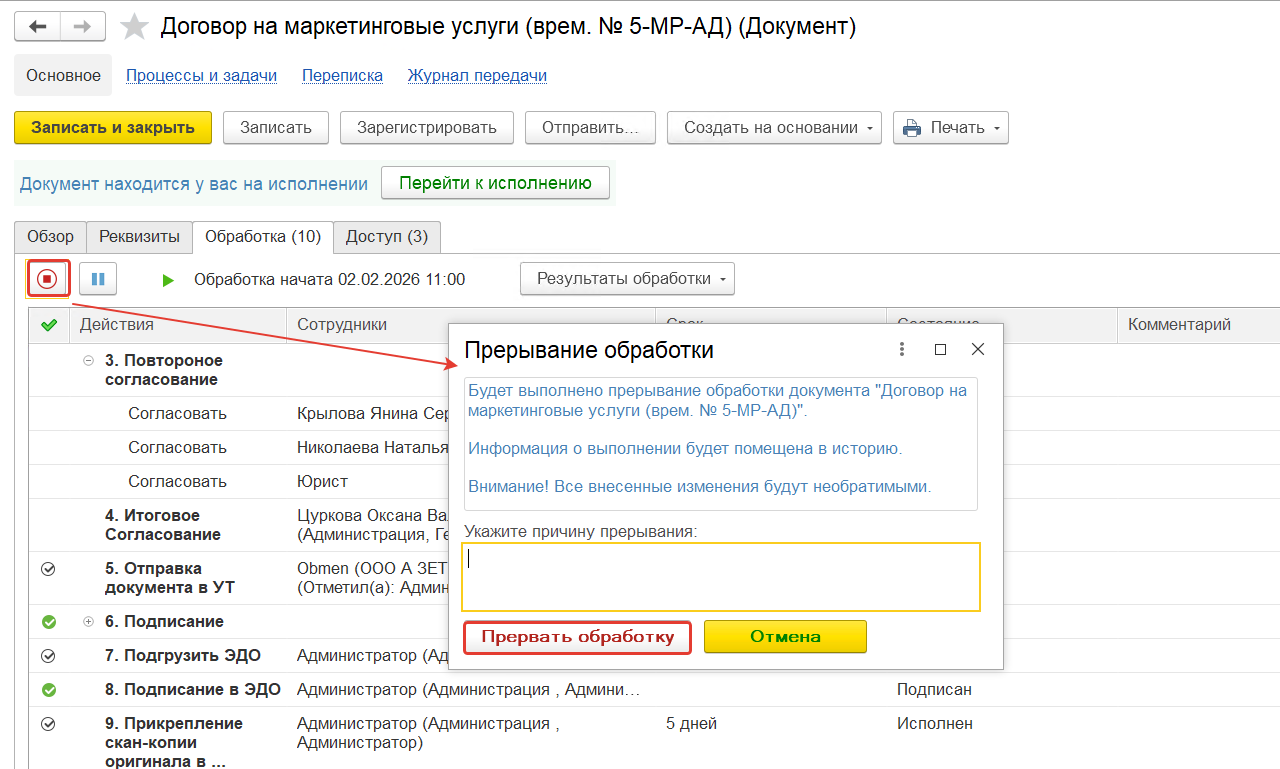Click the green checkmark column header icon
This screenshot has width=1280, height=769.
tap(48, 325)
